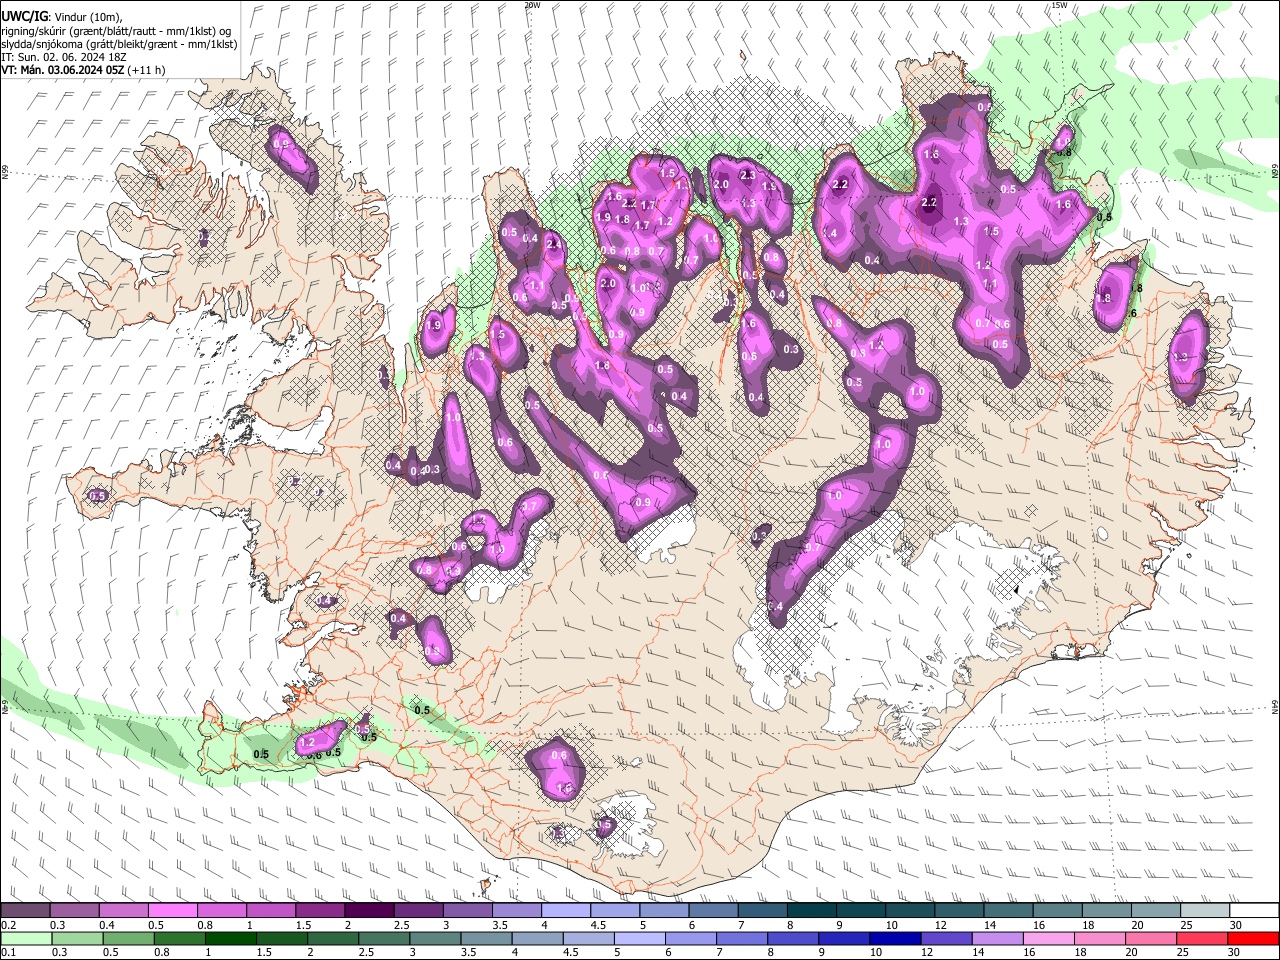Click the 0.1 label on the rain scale
The height and width of the screenshot is (960, 1280).
[x=7, y=952]
